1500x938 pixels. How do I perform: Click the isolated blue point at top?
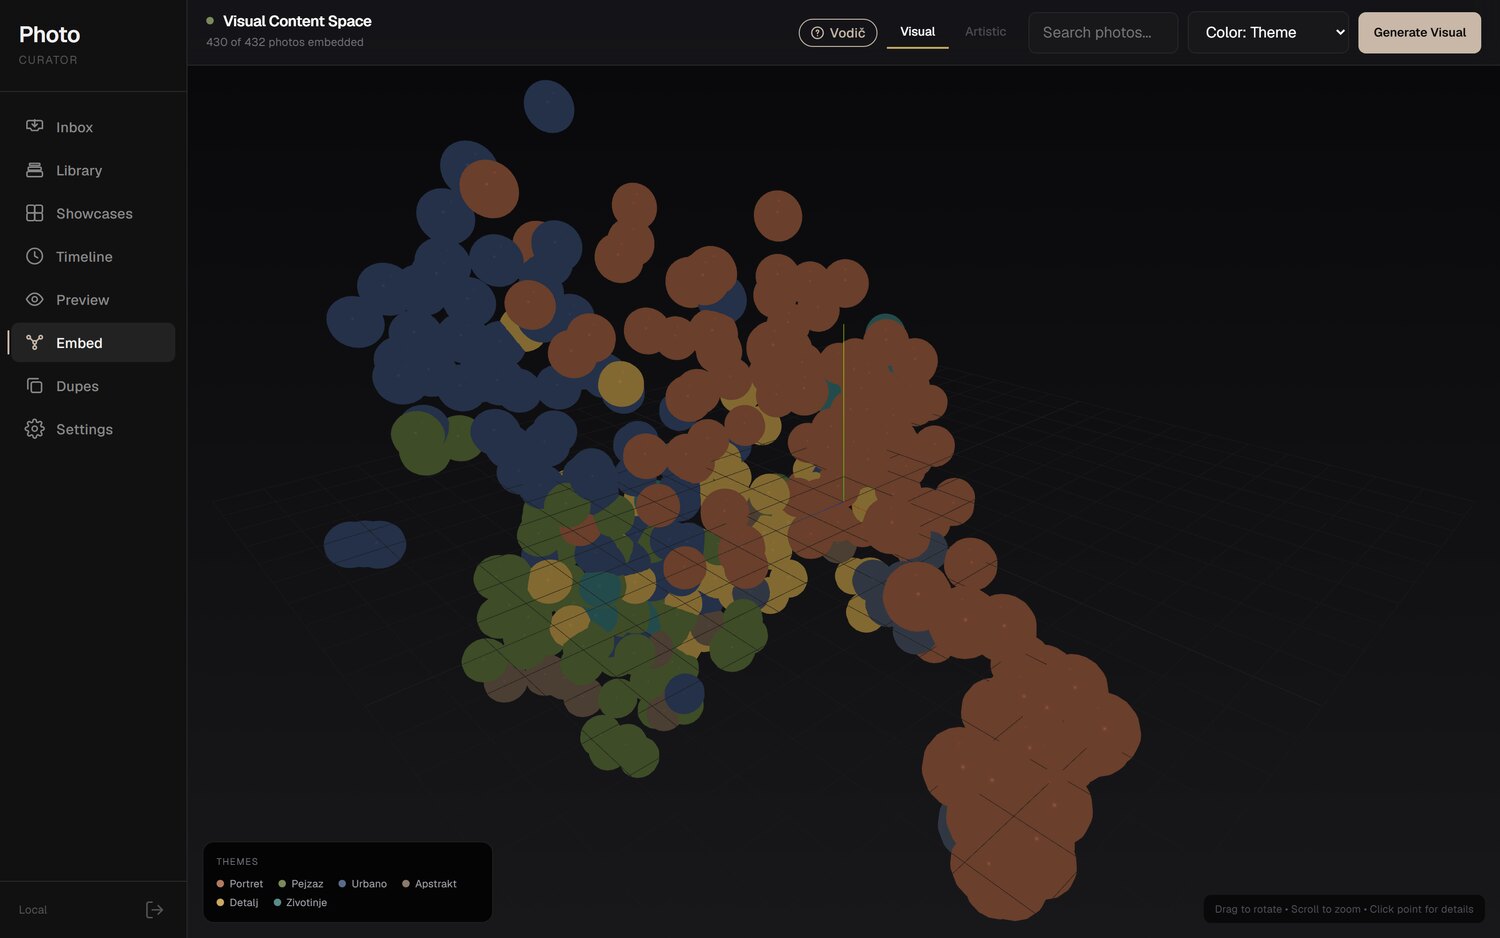(x=549, y=106)
